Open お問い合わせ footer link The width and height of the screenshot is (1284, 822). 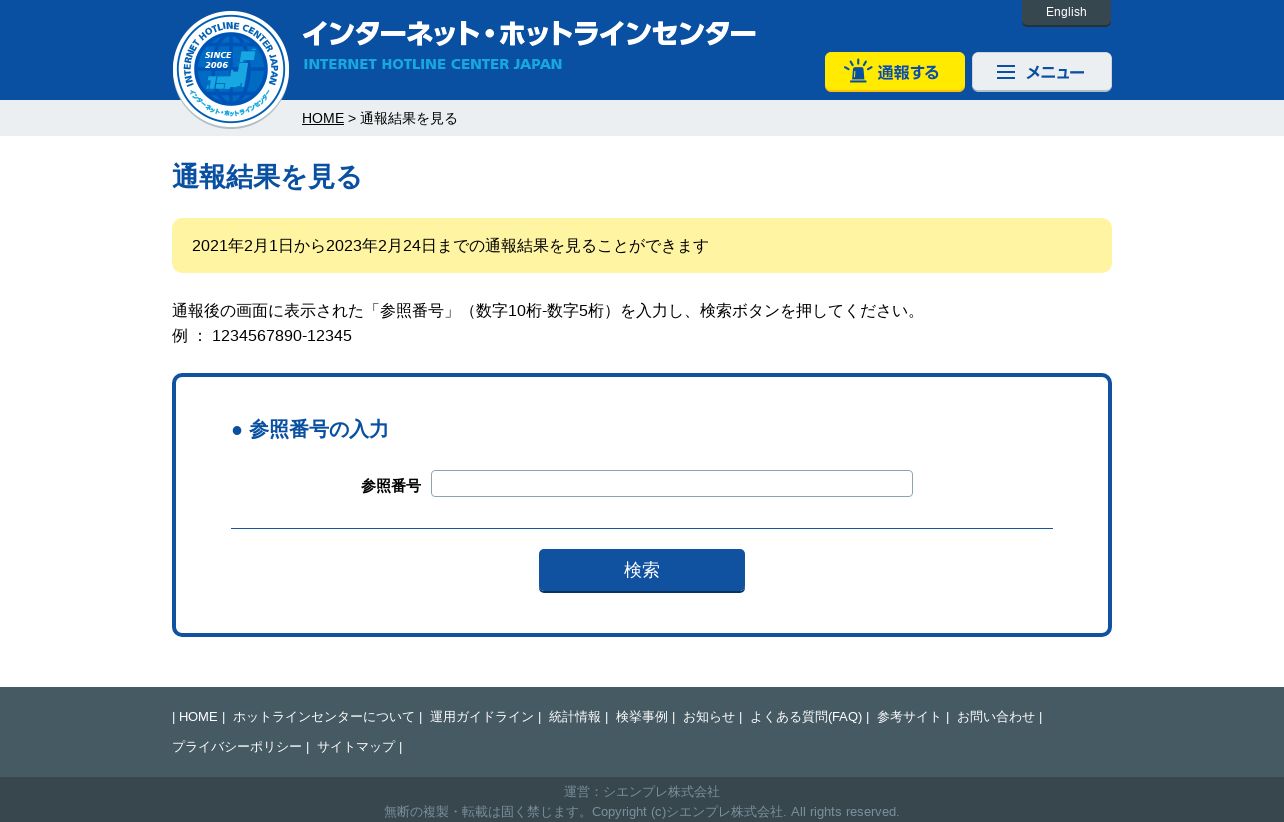coord(996,717)
